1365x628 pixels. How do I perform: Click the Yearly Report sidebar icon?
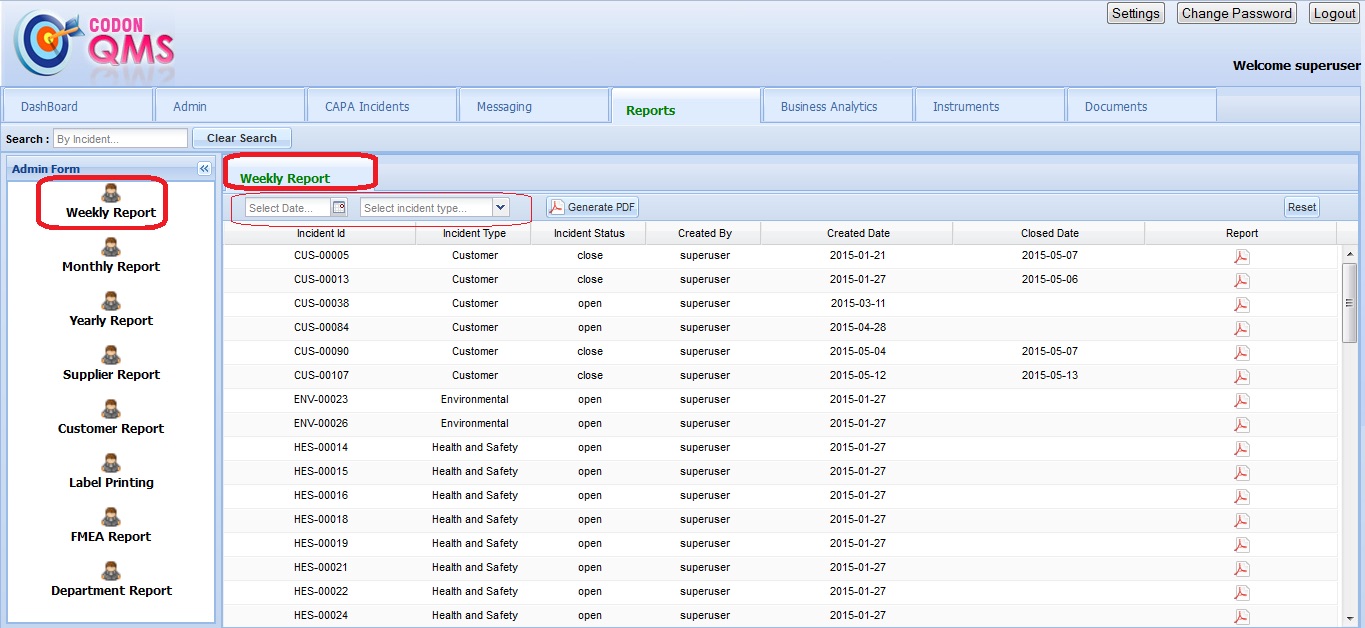point(111,301)
